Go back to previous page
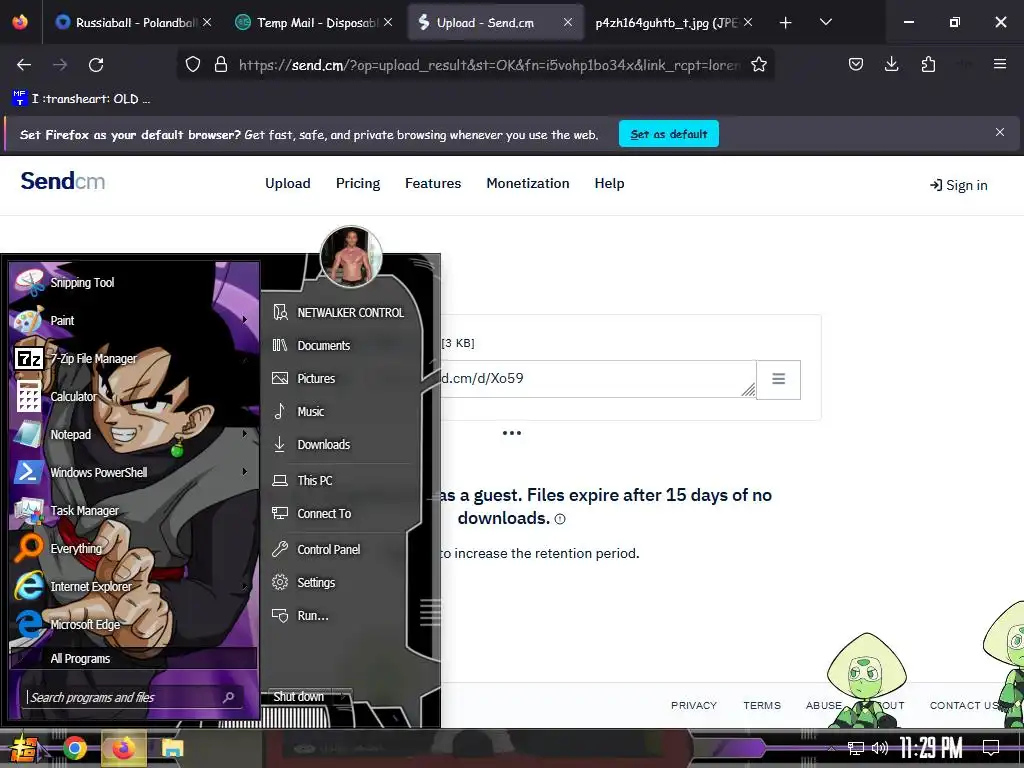1024x768 pixels. pyautogui.click(x=24, y=65)
